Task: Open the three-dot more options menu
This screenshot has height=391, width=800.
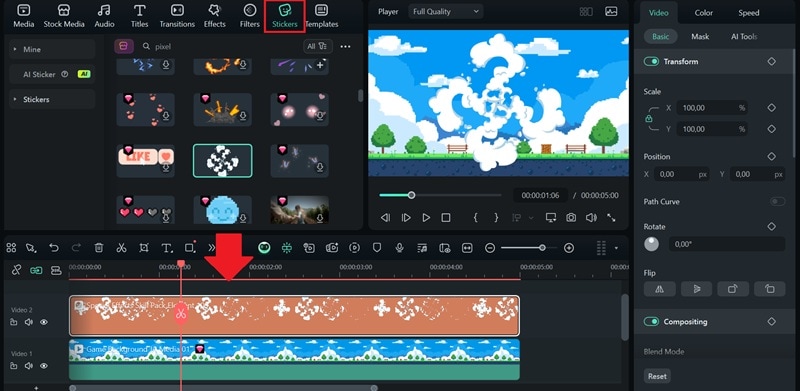Action: (345, 46)
